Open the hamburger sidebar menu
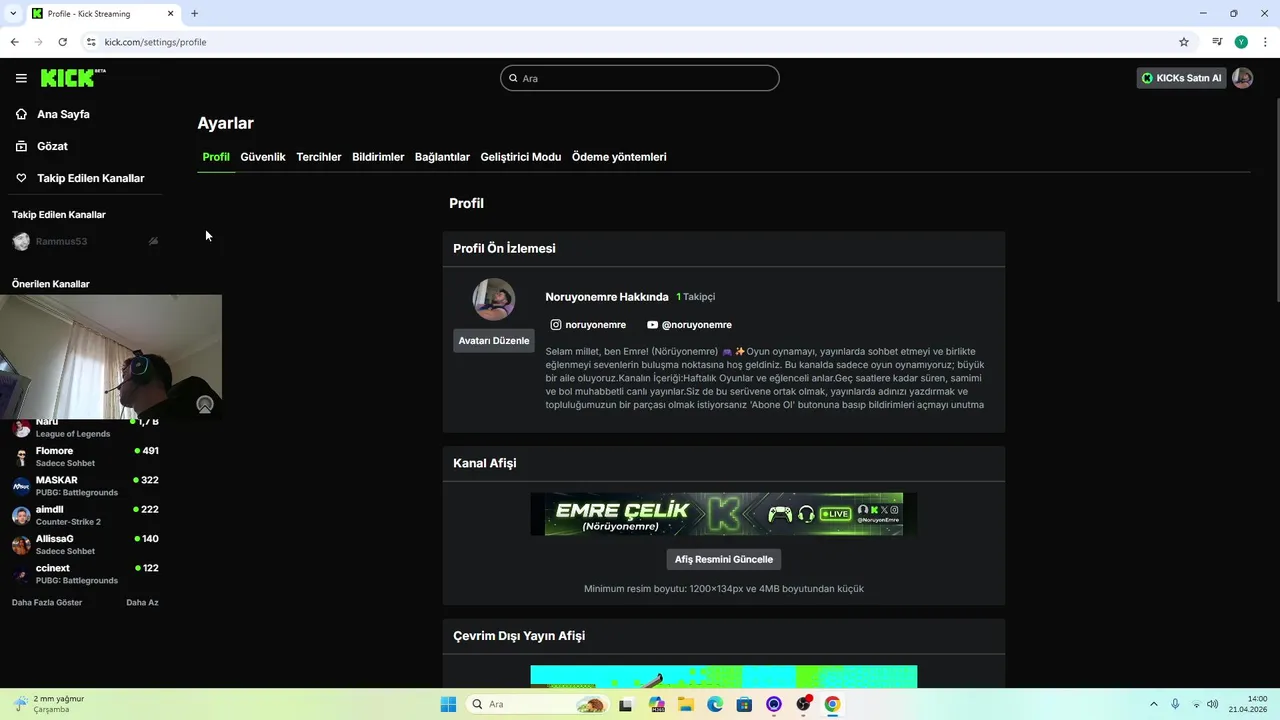The width and height of the screenshot is (1280, 720). click(21, 78)
